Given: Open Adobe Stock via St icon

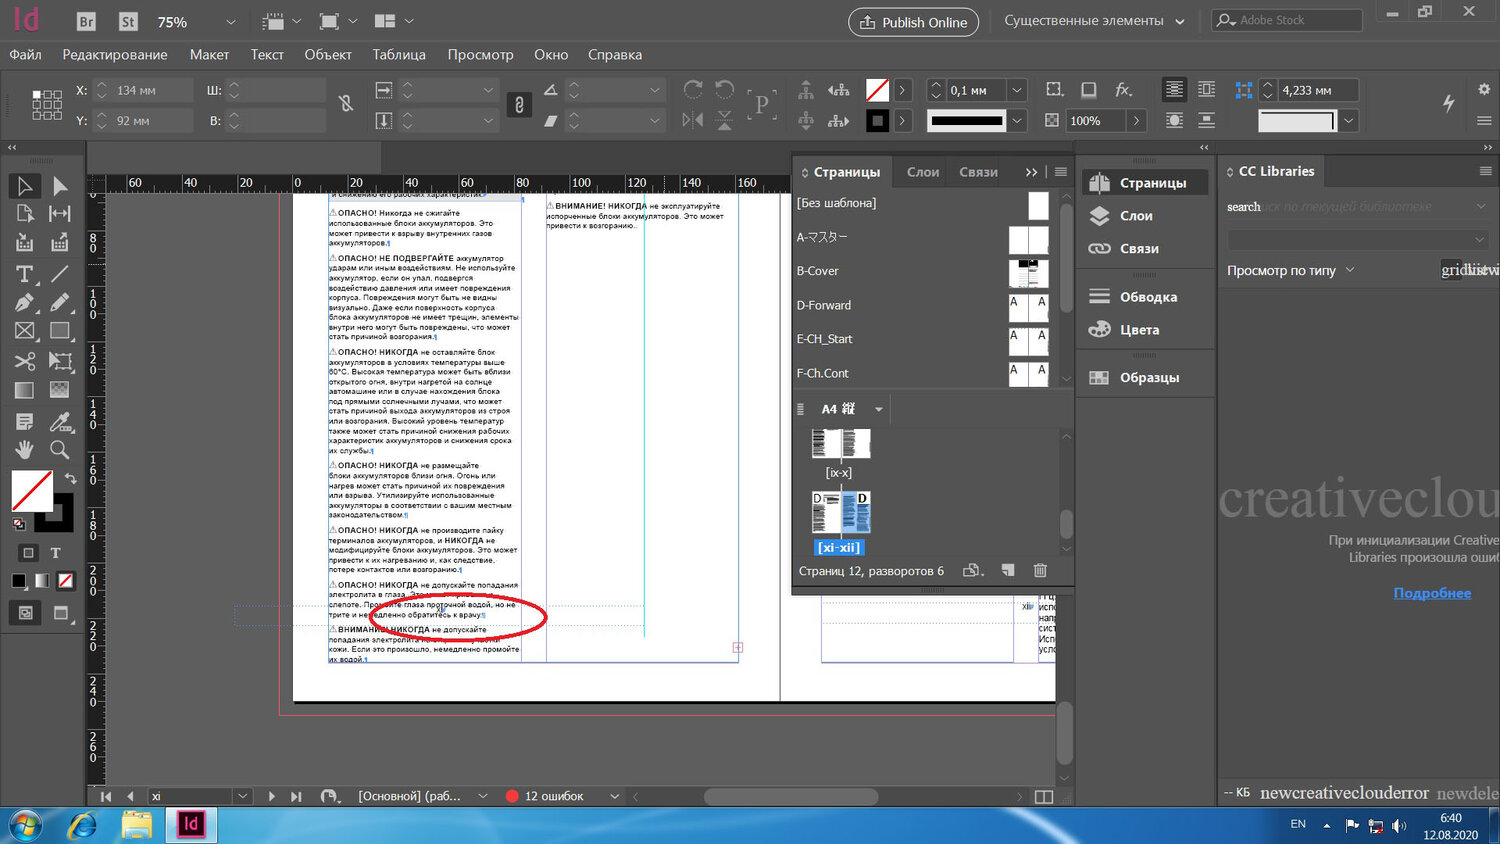Looking at the screenshot, I should click(x=128, y=22).
